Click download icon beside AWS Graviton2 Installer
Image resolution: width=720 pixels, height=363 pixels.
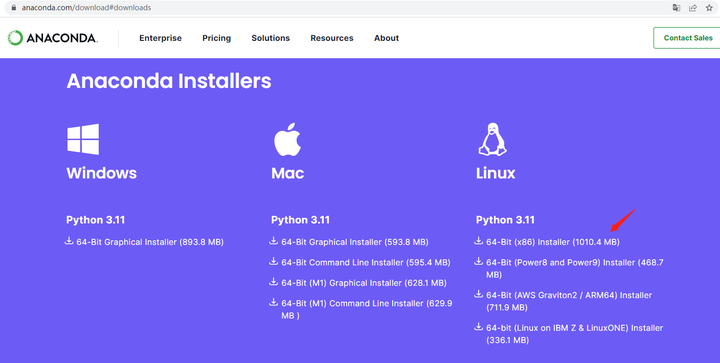tap(478, 294)
